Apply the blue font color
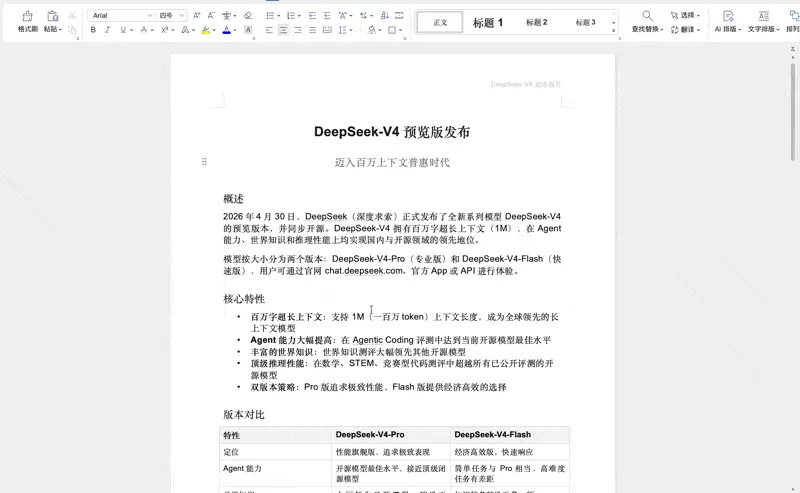 (227, 30)
